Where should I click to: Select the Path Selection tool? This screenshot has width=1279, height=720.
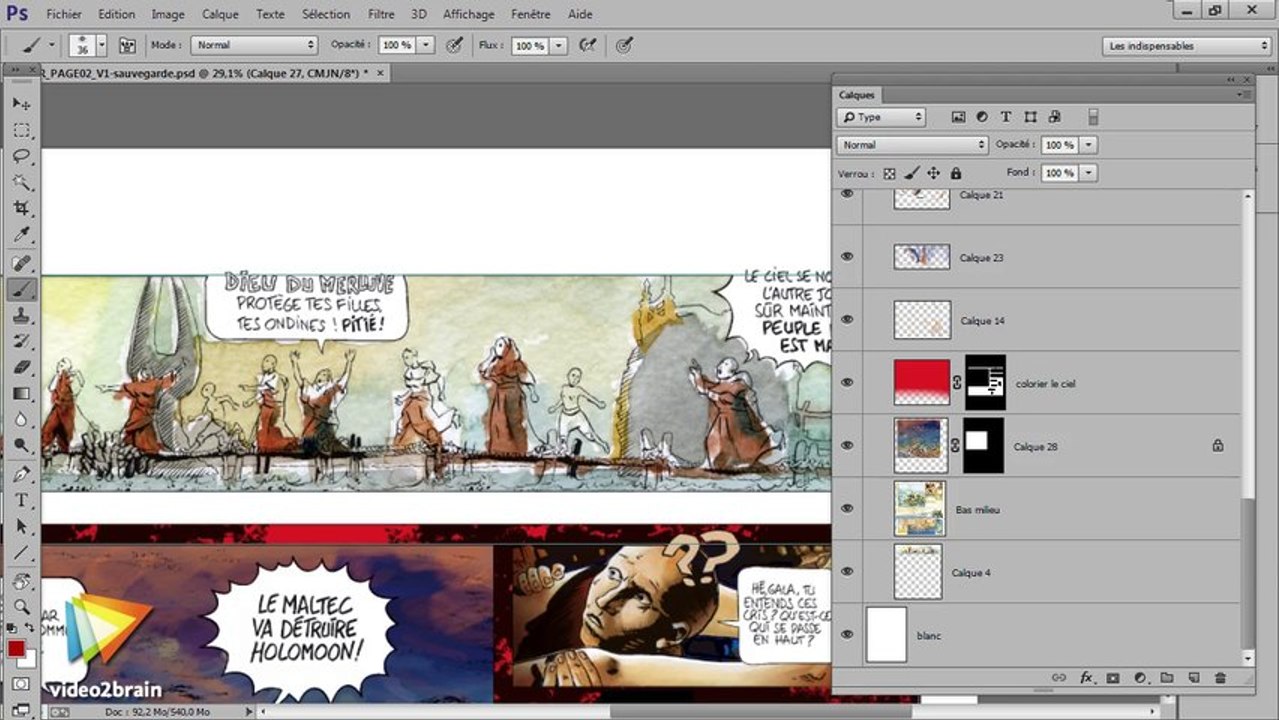pyautogui.click(x=22, y=526)
